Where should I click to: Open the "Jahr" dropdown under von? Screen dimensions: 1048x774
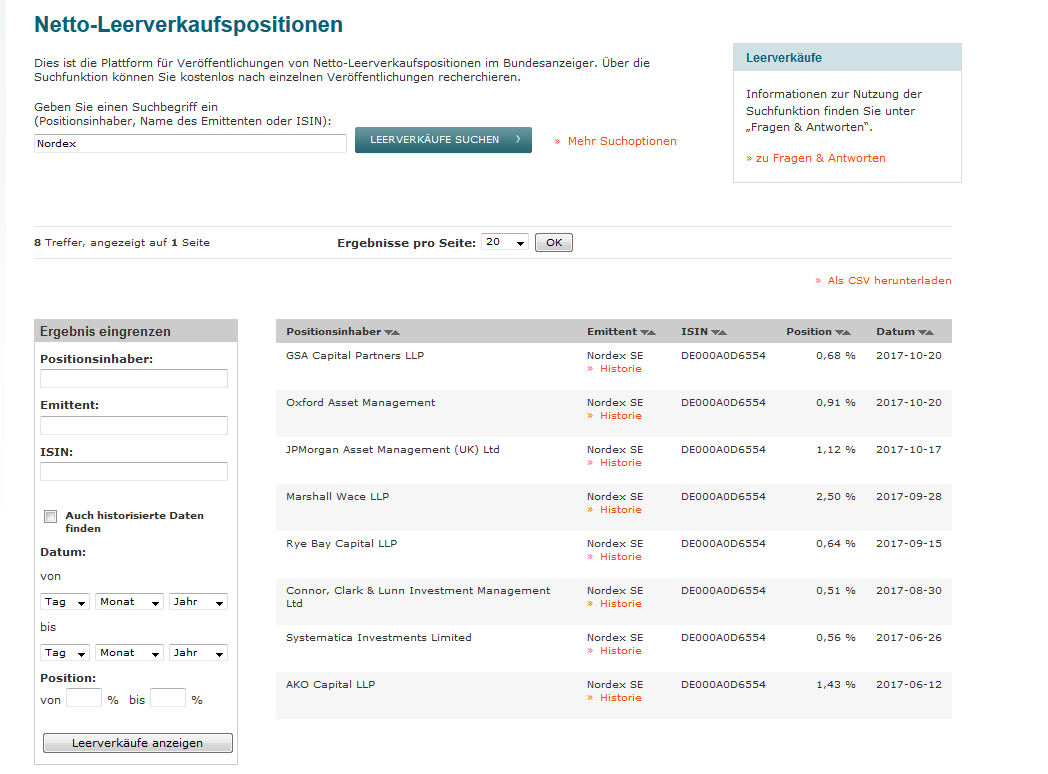click(x=197, y=601)
